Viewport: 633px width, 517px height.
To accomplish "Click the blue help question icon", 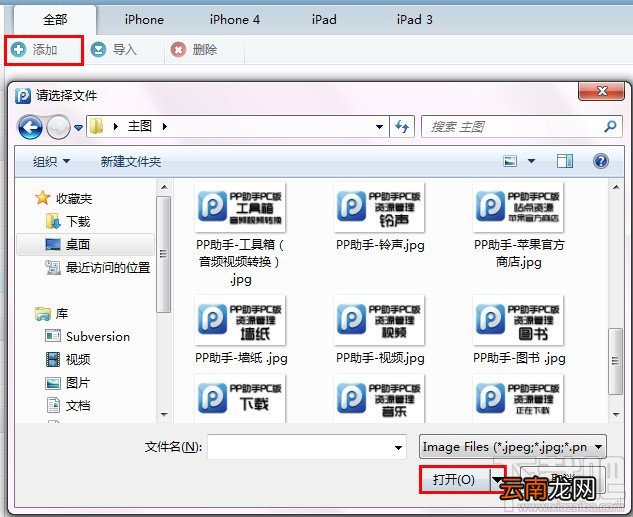I will tap(601, 161).
